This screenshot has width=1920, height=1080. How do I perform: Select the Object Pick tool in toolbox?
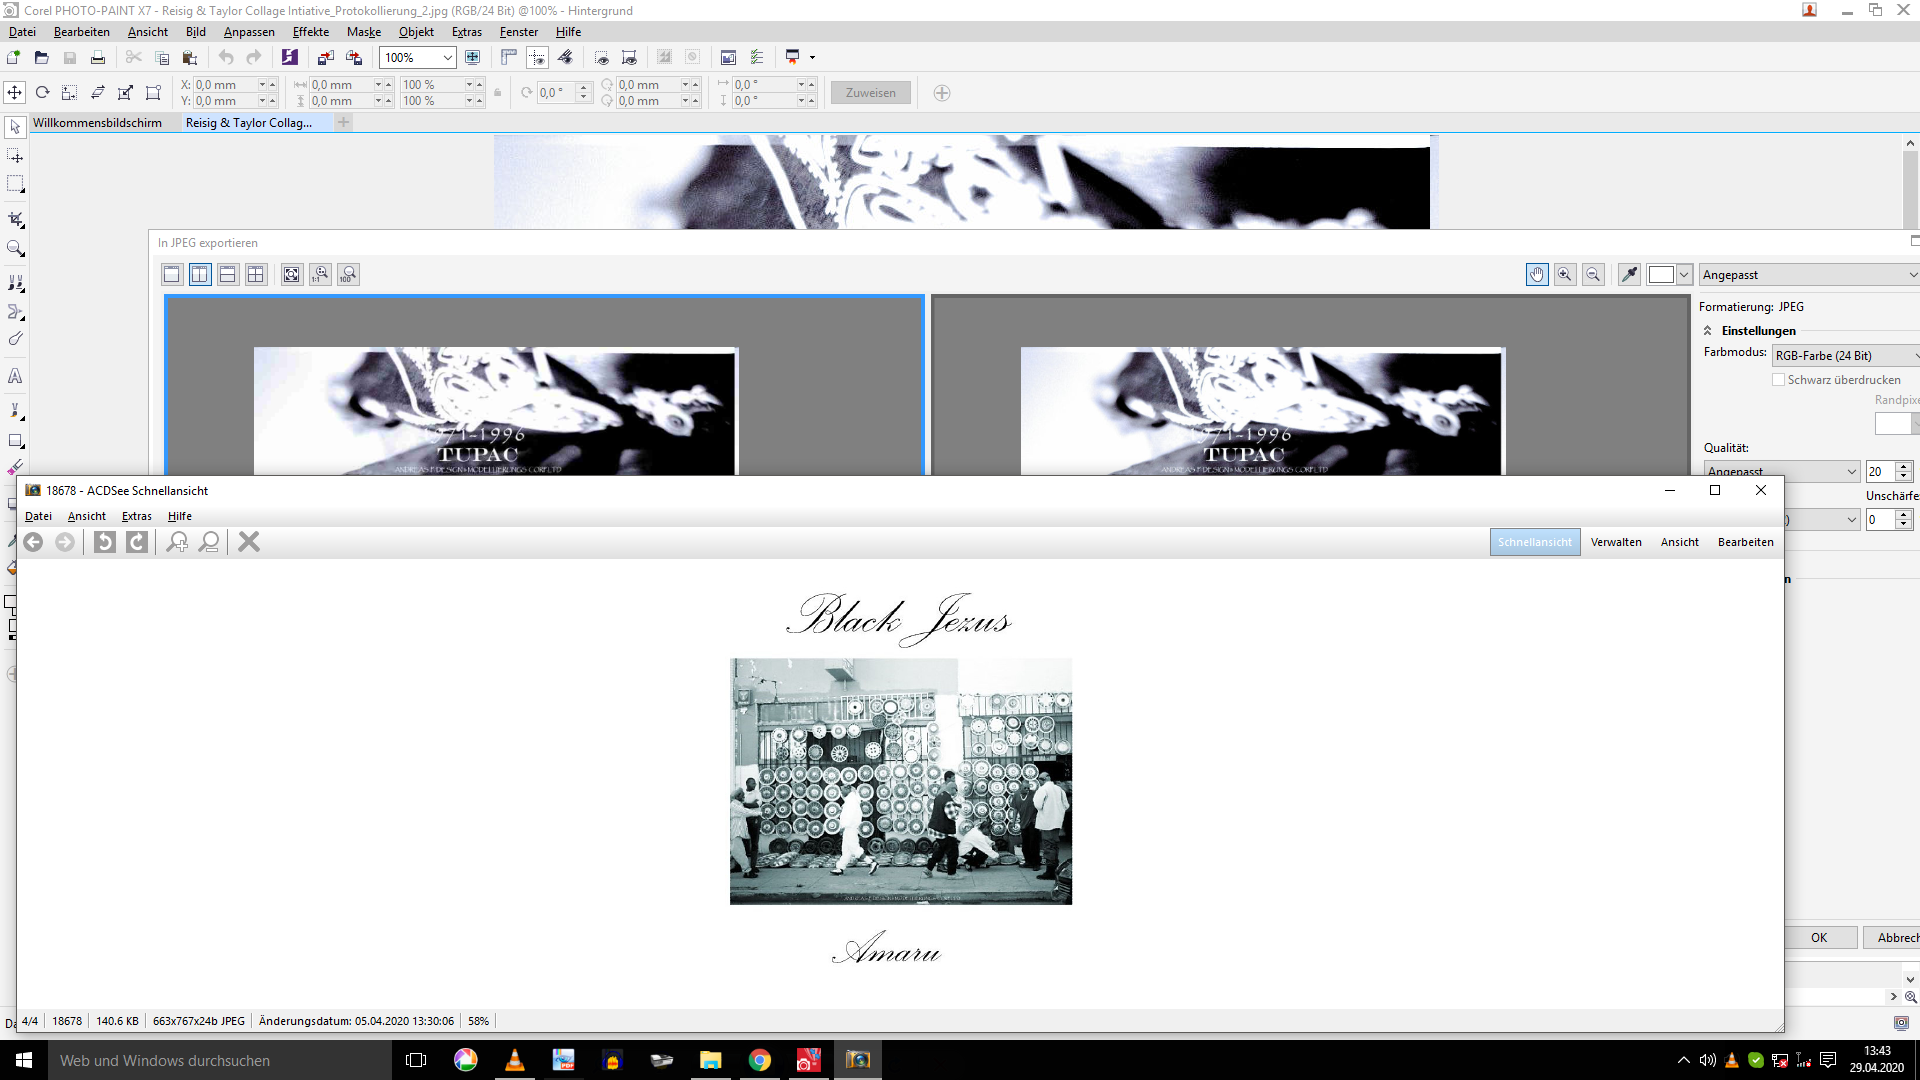[x=15, y=128]
